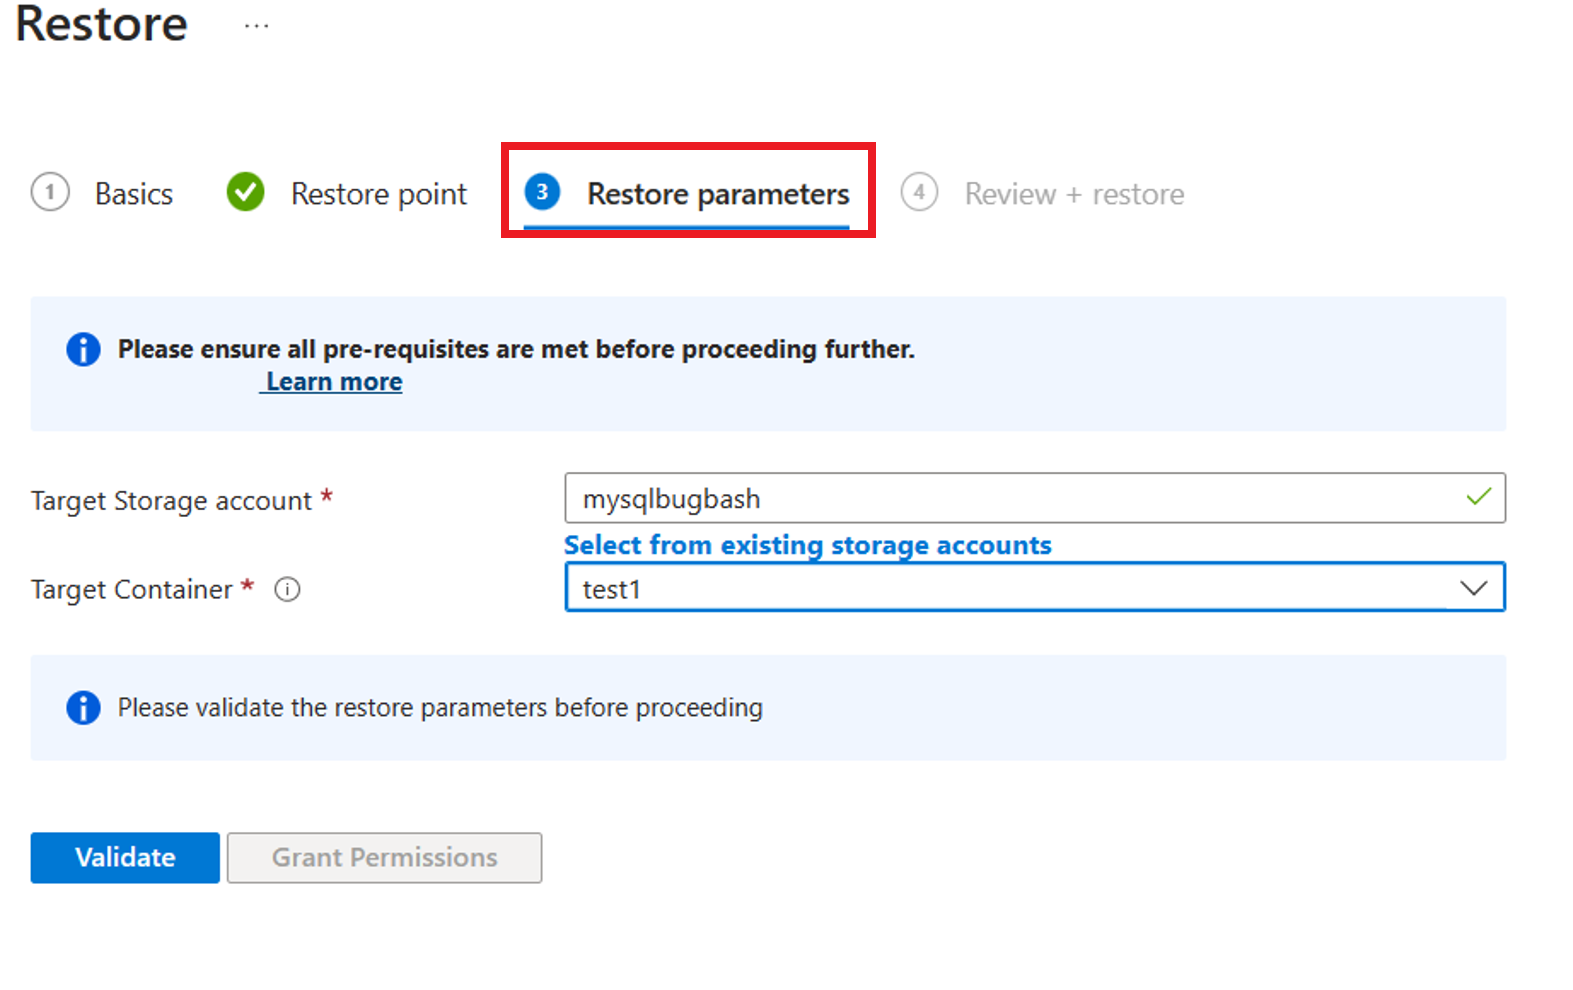Click the green checkmark icon for Restore point
This screenshot has height=990, width=1573.
pyautogui.click(x=245, y=192)
